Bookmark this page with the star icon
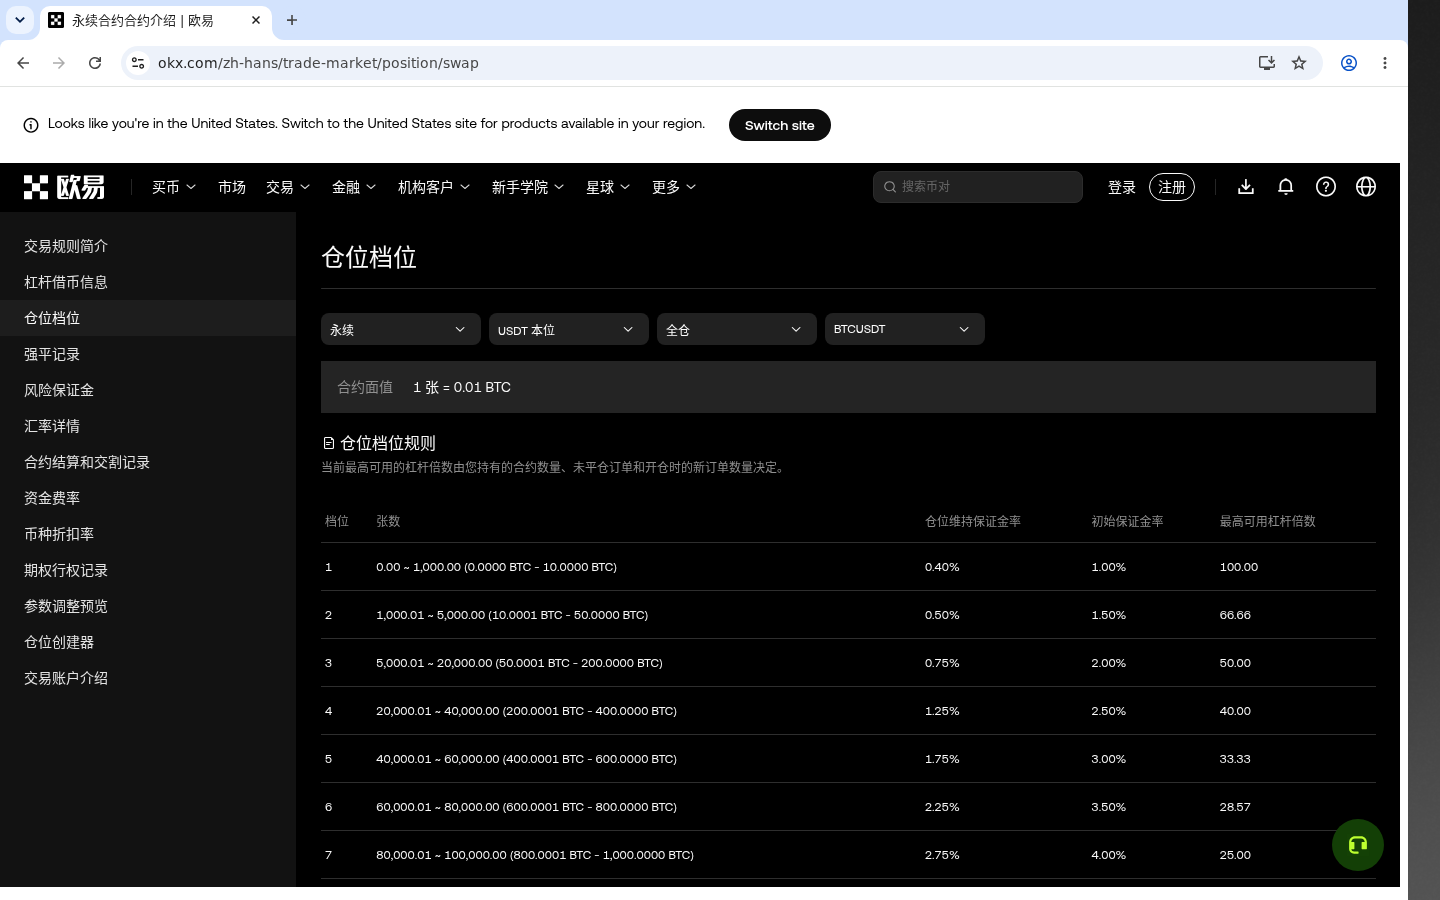This screenshot has width=1440, height=900. [x=1299, y=63]
